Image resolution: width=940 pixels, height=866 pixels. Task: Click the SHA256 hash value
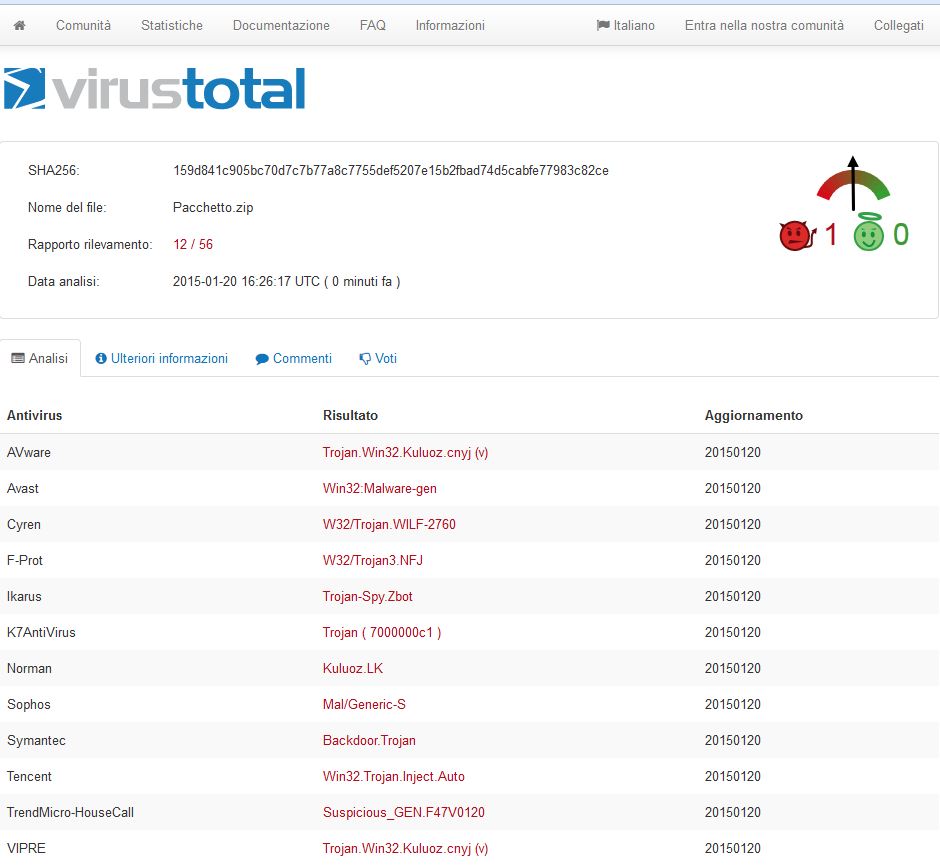[391, 170]
